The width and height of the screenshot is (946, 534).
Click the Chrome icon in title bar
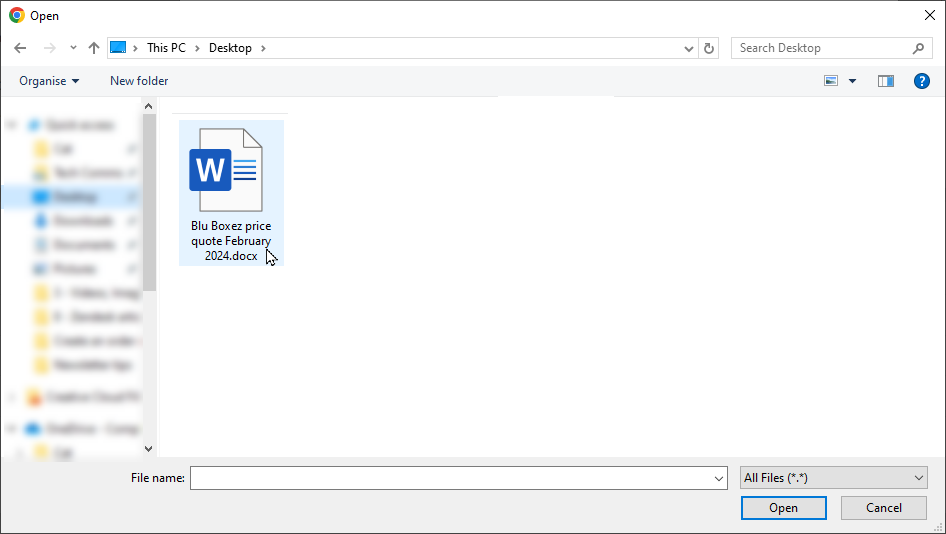17,16
